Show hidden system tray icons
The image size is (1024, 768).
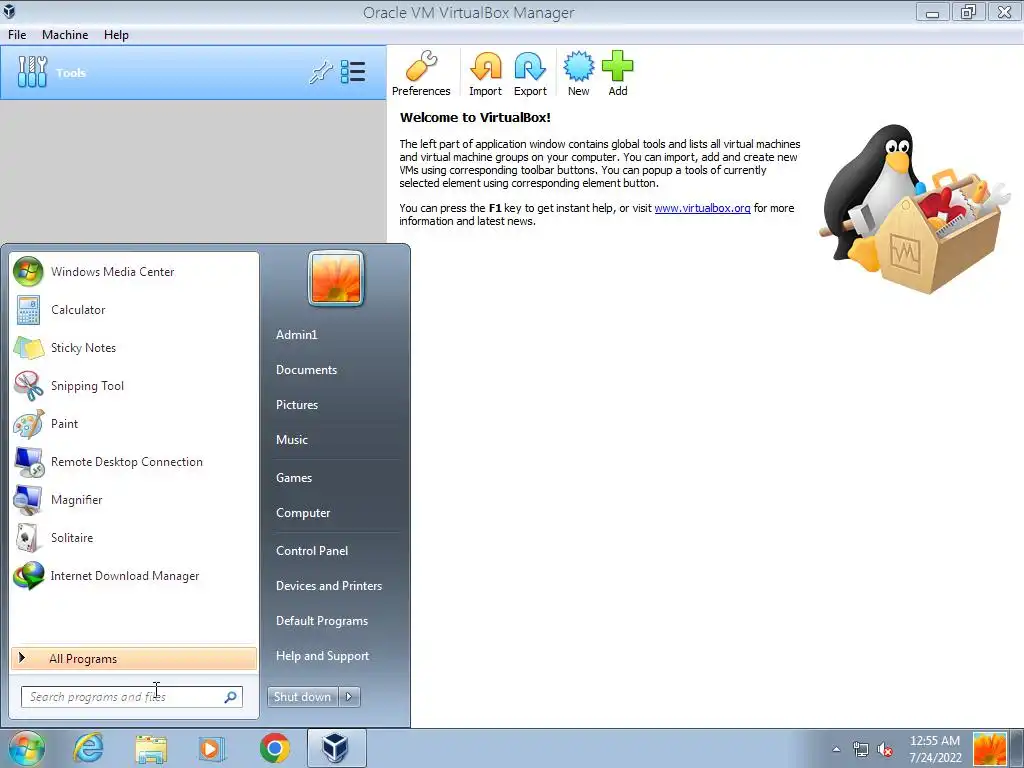(x=837, y=750)
